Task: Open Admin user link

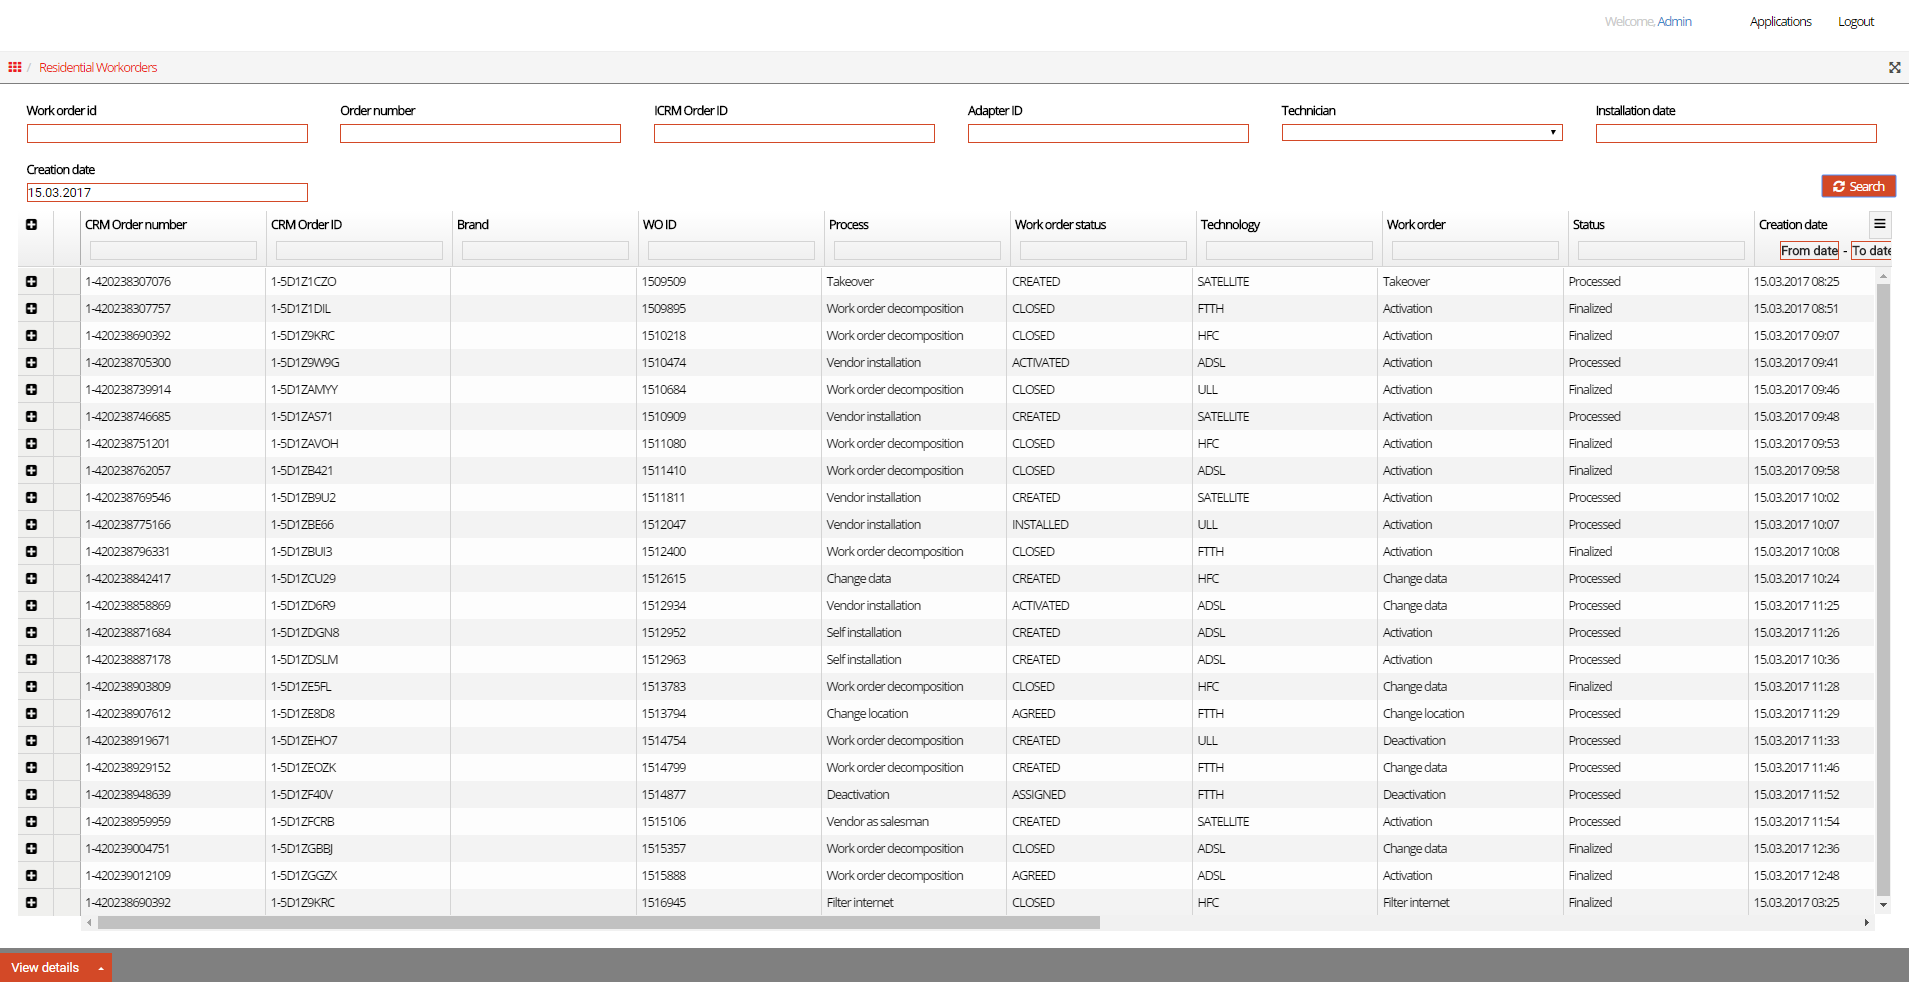Action: (1674, 22)
